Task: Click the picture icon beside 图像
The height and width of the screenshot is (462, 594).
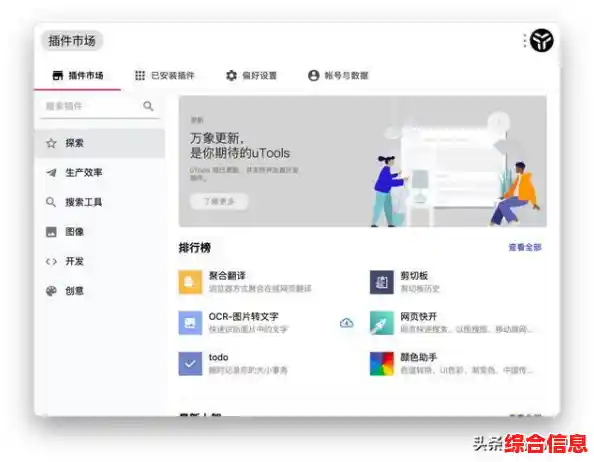Action: click(51, 232)
